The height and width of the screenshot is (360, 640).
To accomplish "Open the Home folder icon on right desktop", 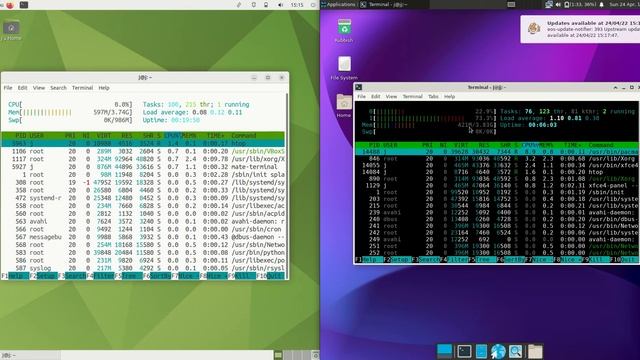I will [x=344, y=105].
